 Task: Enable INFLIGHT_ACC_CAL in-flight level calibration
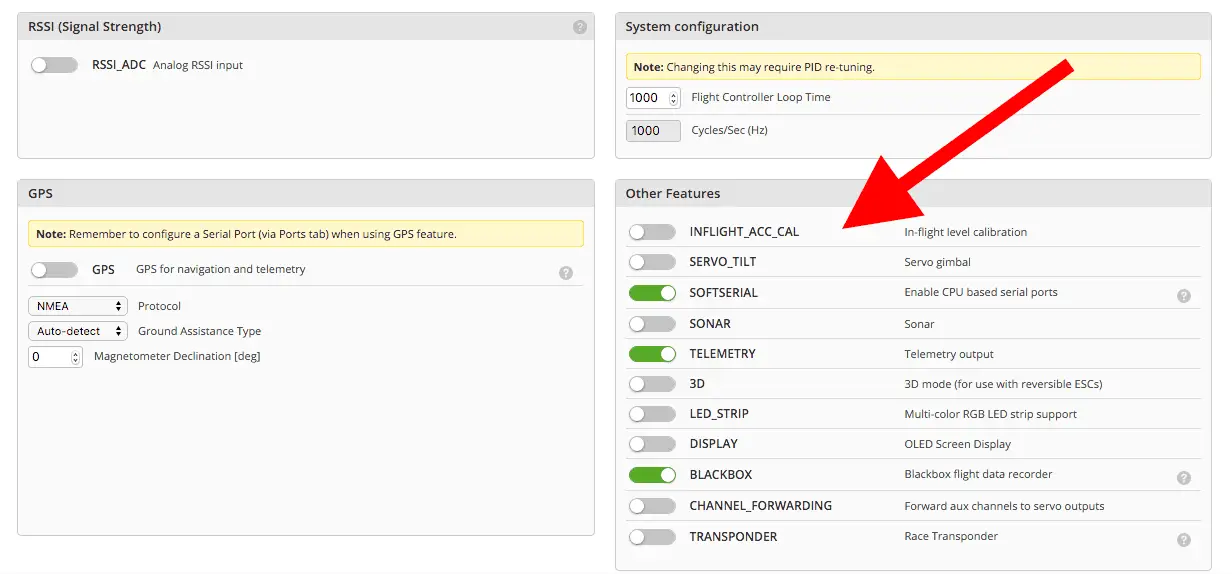pyautogui.click(x=652, y=232)
